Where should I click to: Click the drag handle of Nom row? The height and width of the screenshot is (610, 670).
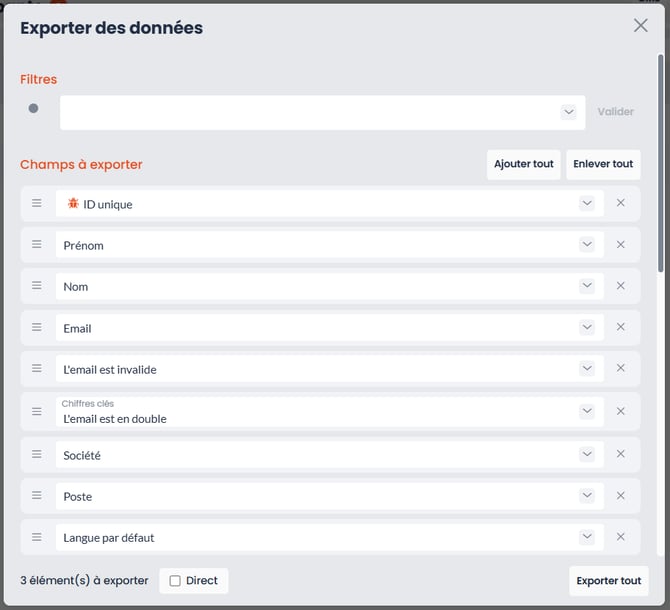pyautogui.click(x=37, y=285)
